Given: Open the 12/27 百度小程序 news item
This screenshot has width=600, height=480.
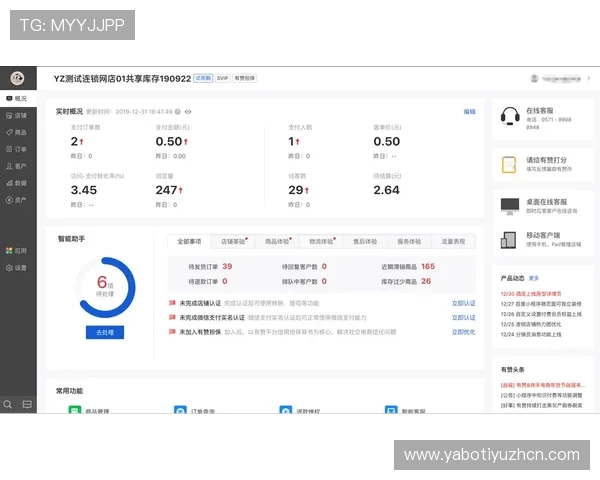Looking at the screenshot, I should [x=541, y=304].
